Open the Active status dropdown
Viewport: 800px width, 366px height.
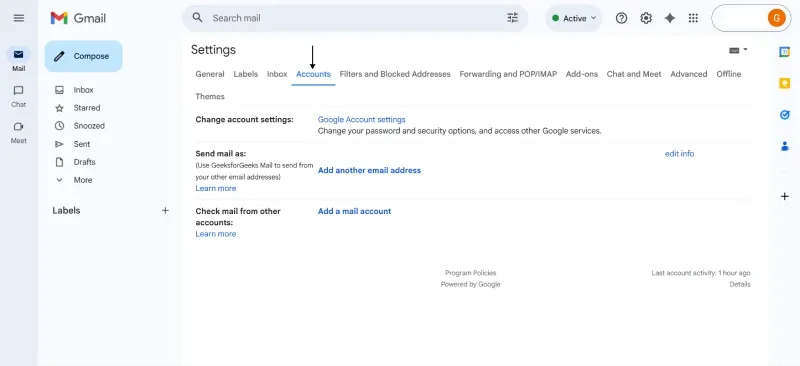click(573, 18)
